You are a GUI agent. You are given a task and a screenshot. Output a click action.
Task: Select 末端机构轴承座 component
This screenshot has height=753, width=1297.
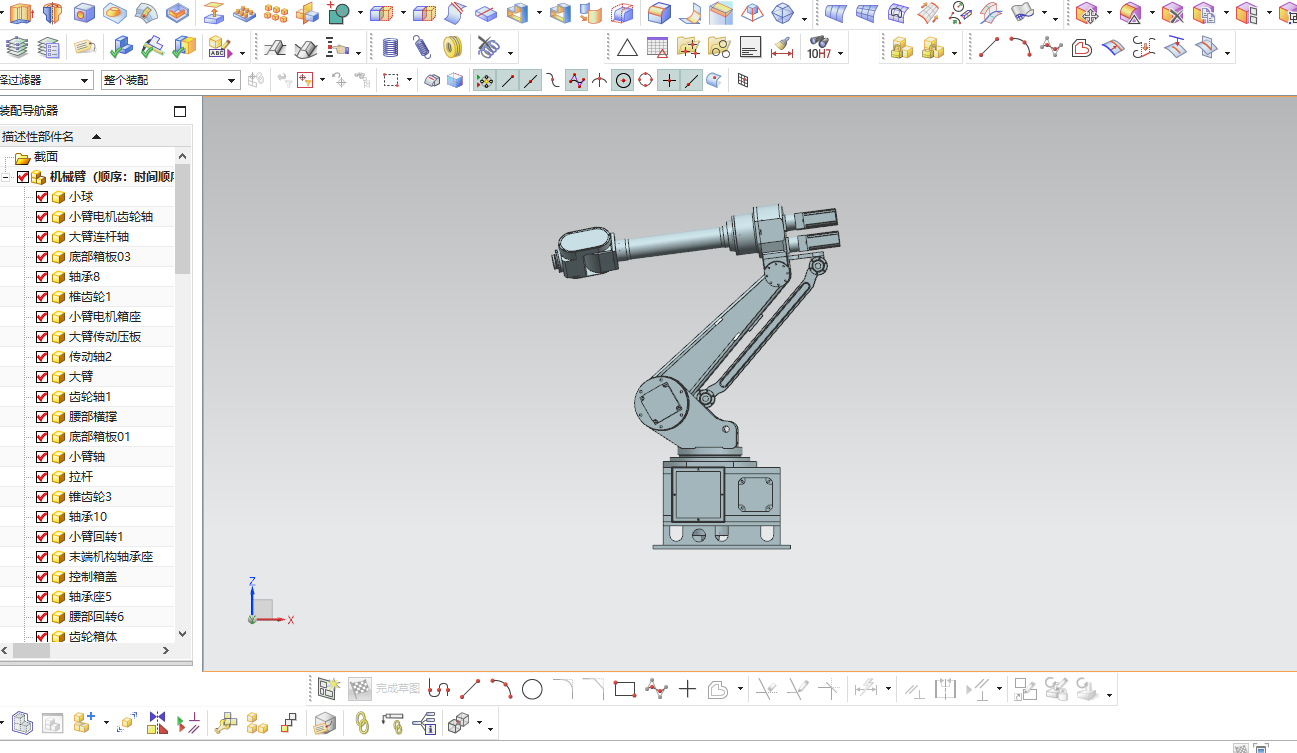[x=111, y=557]
